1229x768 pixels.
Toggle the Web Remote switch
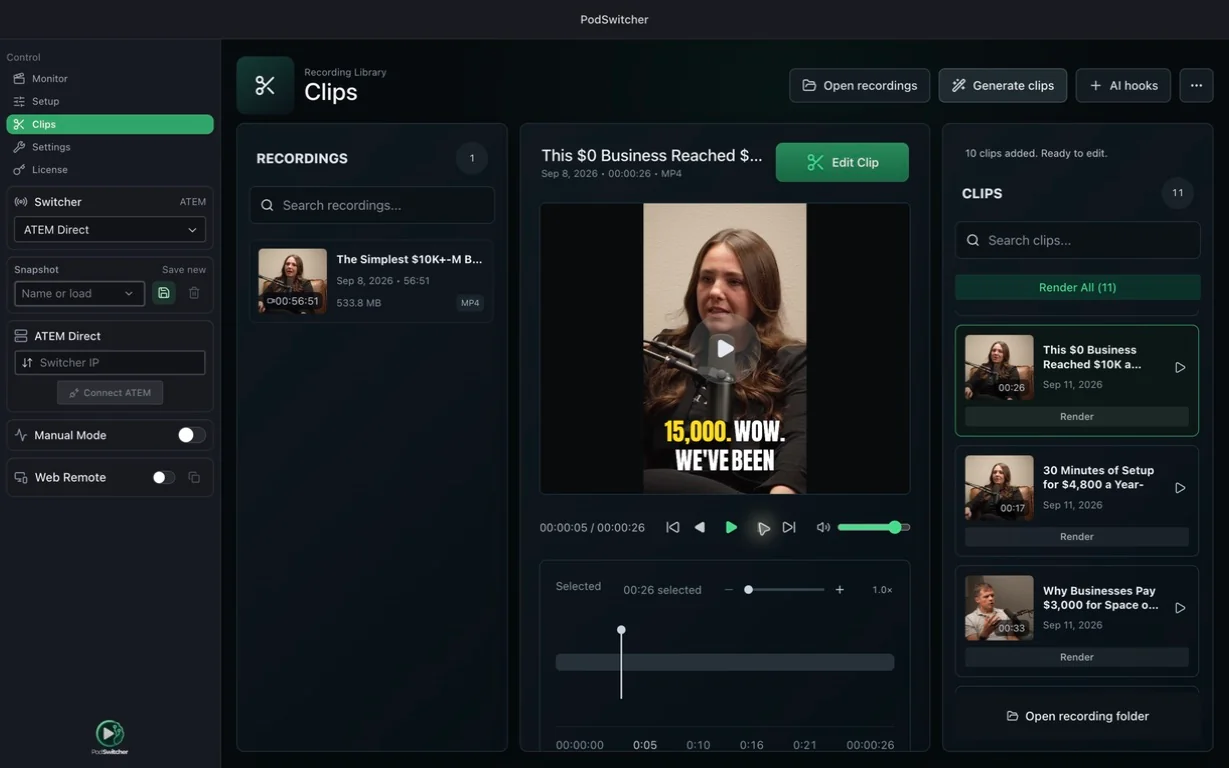[x=163, y=477]
